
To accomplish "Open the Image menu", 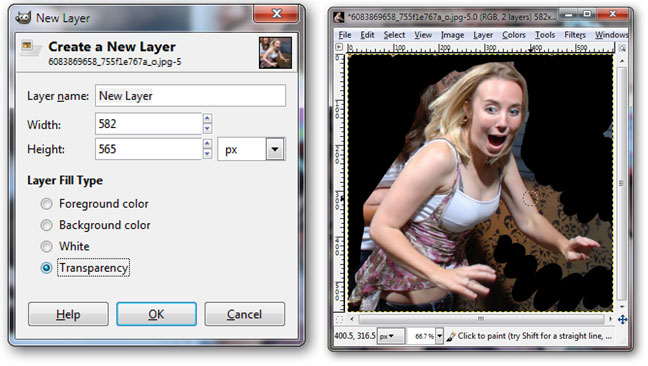I will point(452,35).
